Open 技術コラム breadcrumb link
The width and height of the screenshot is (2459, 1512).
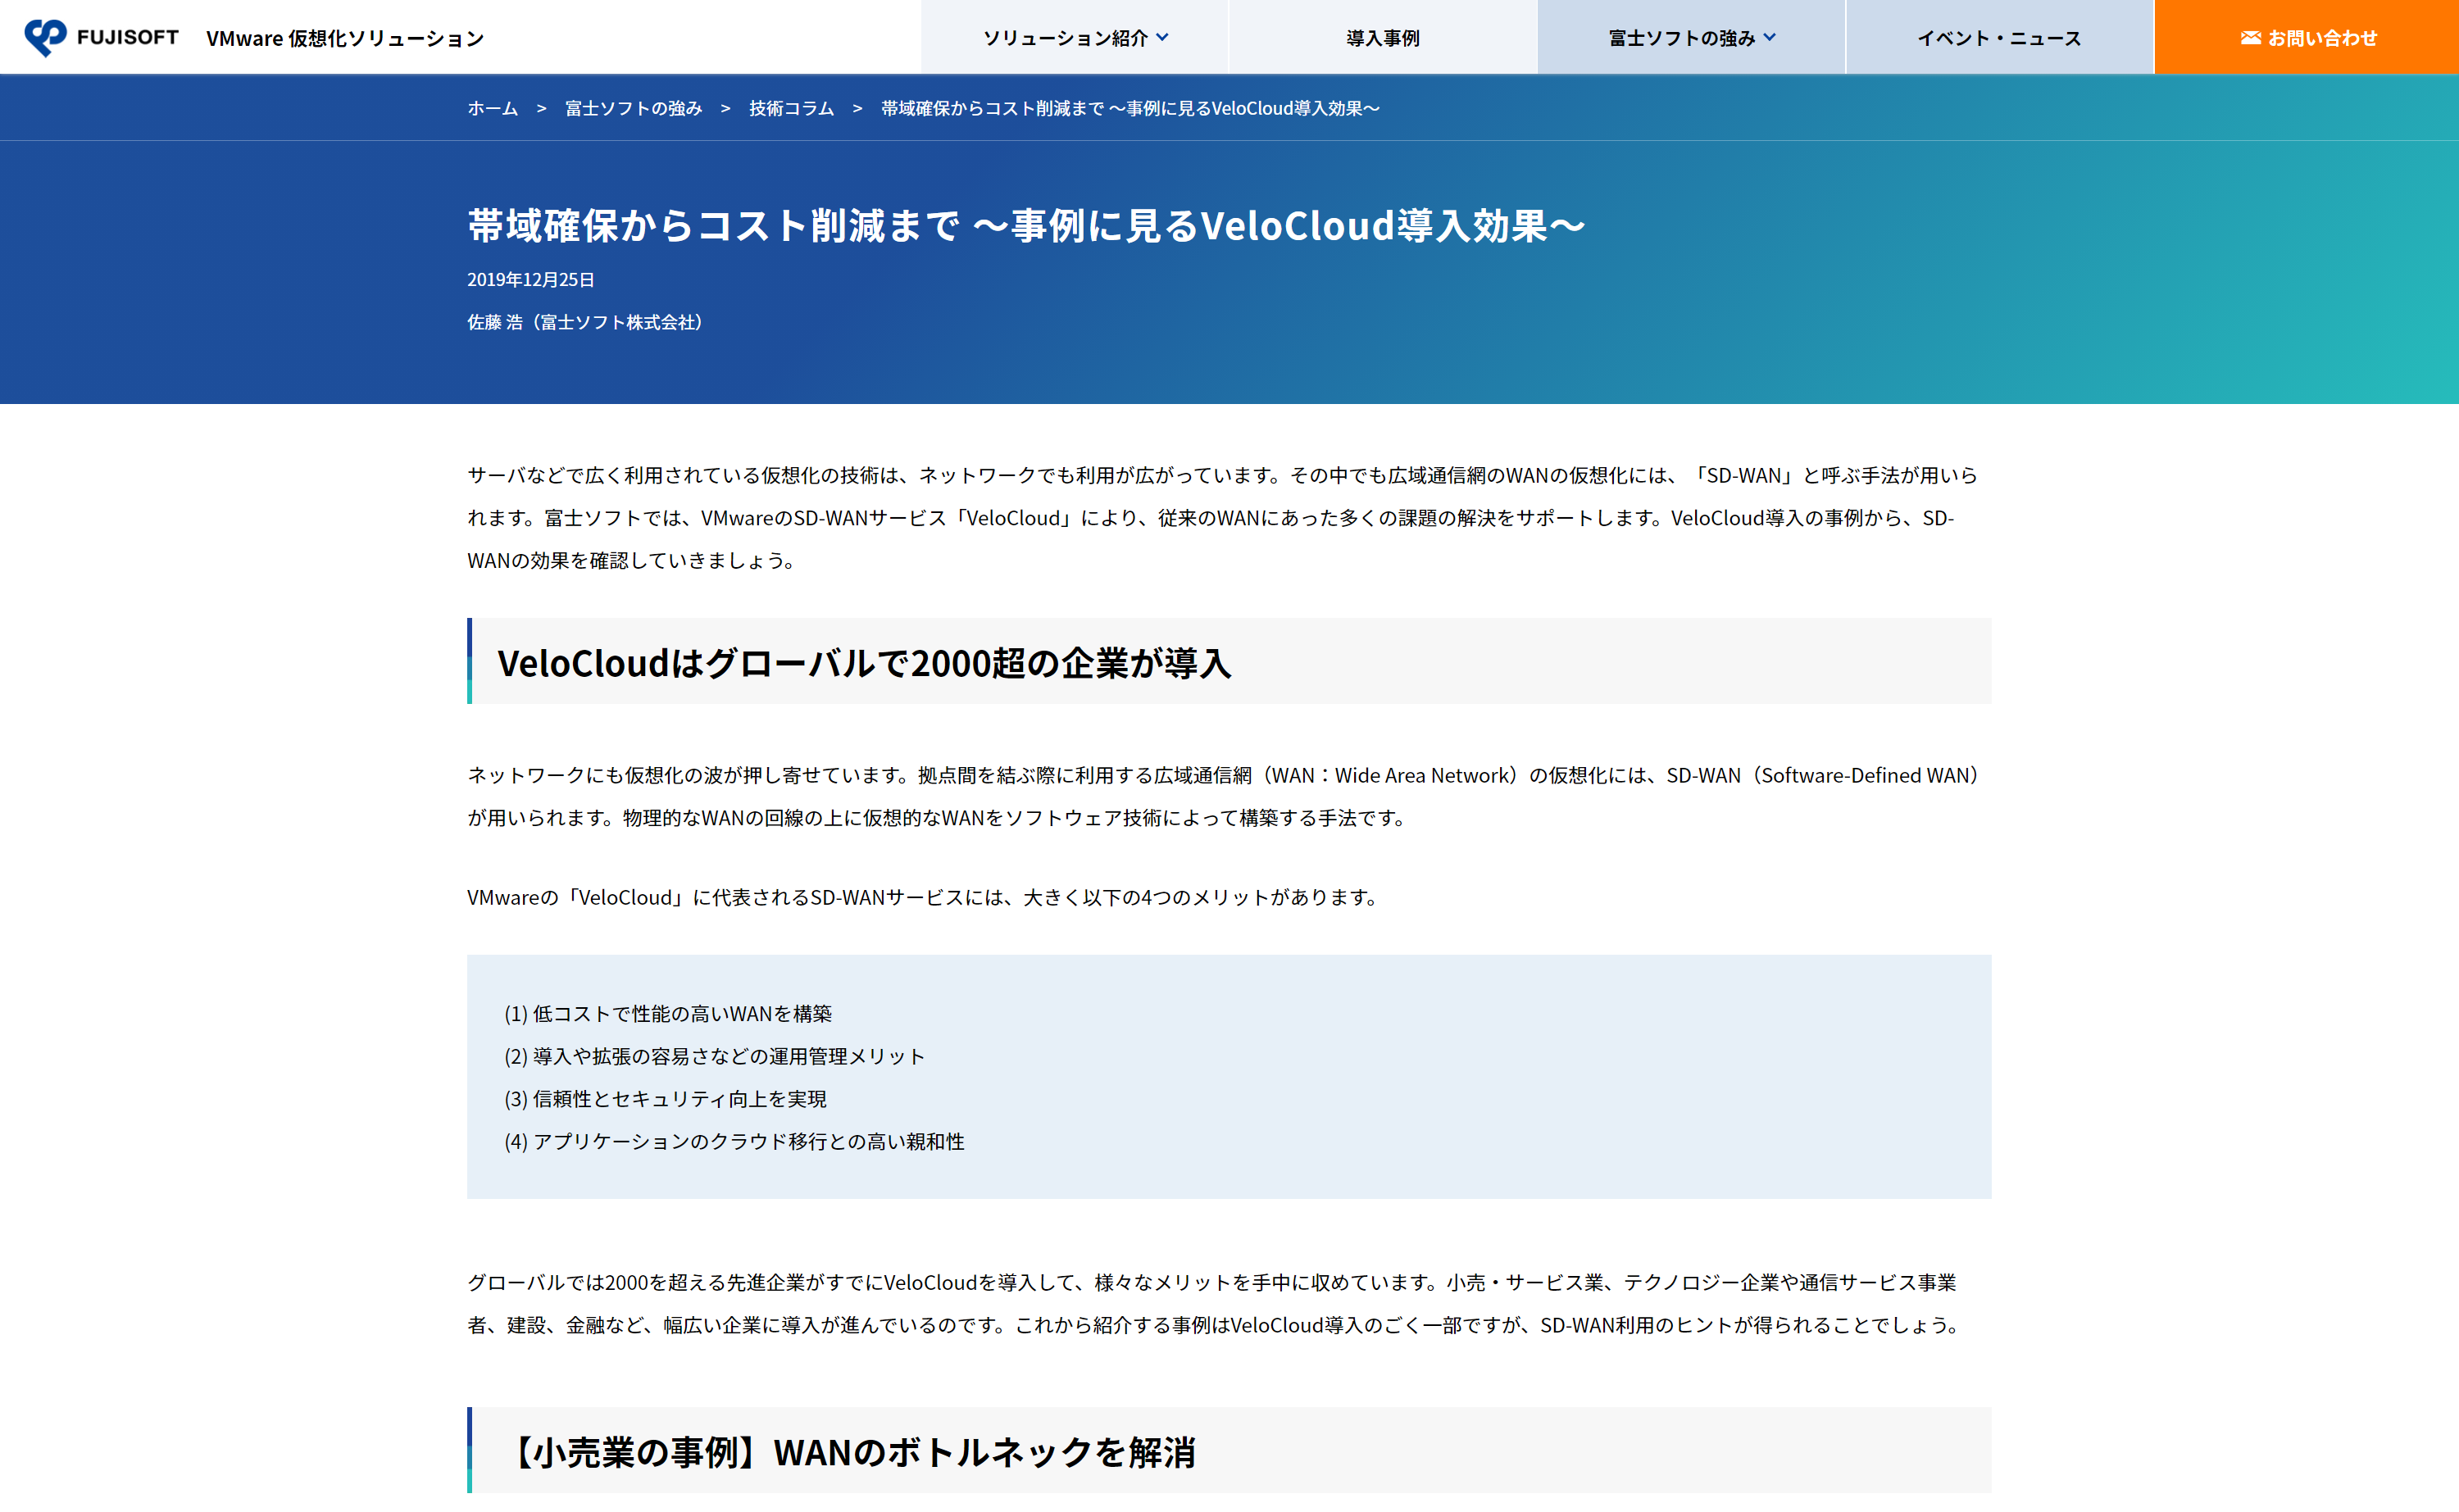point(791,108)
